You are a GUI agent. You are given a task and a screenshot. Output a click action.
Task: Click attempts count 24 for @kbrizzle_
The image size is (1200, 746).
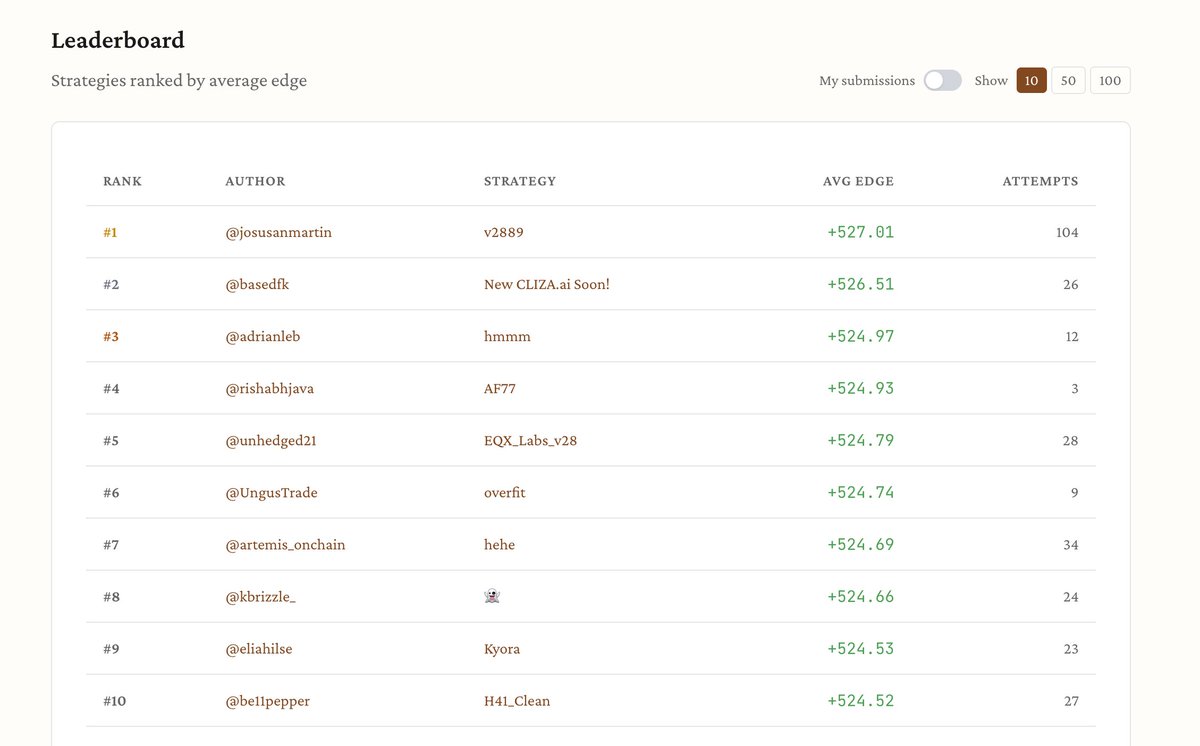[x=1071, y=596]
